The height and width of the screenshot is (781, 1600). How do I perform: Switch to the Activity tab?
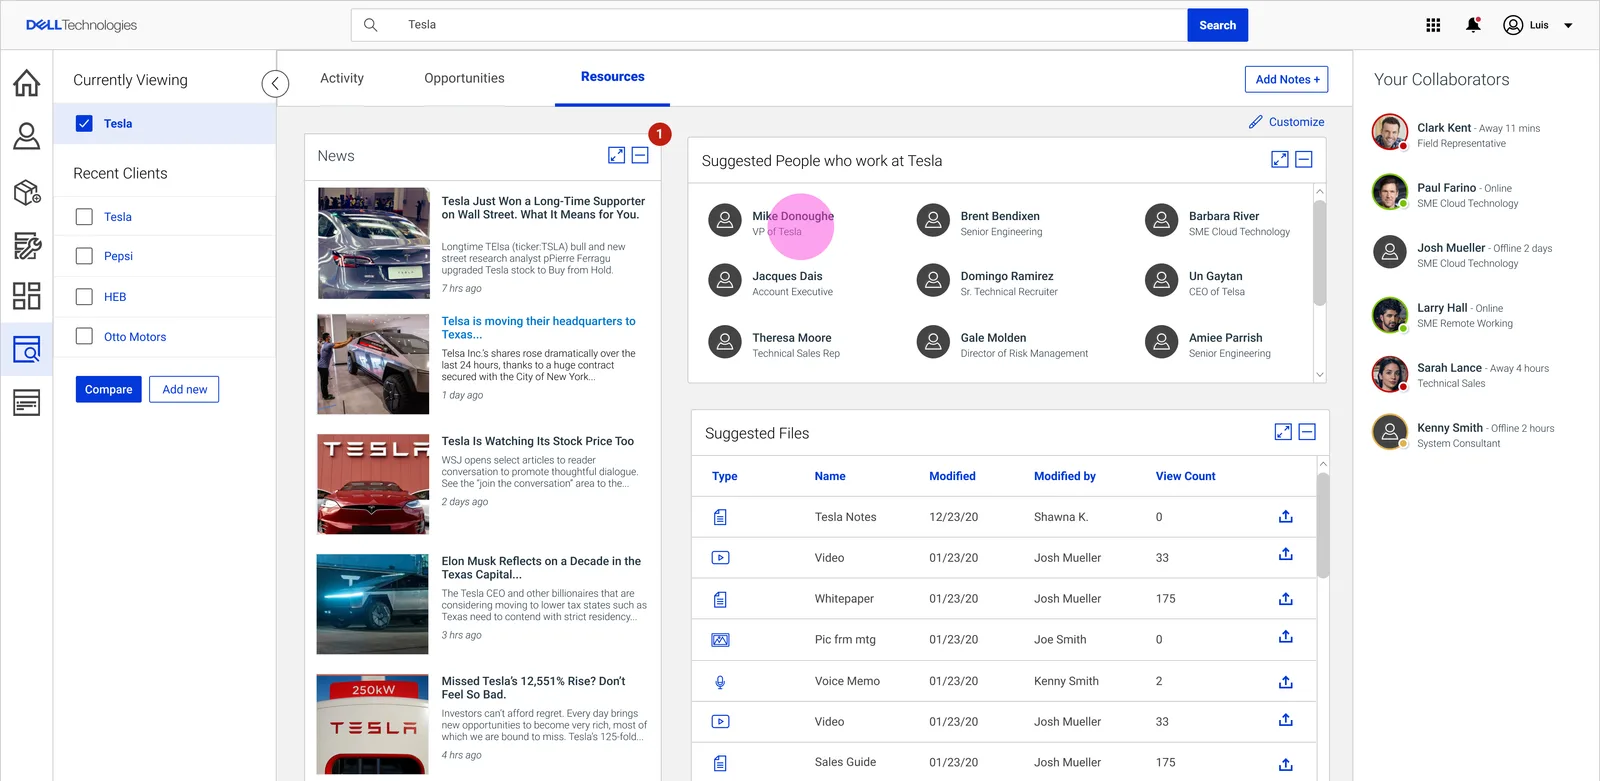click(x=342, y=78)
